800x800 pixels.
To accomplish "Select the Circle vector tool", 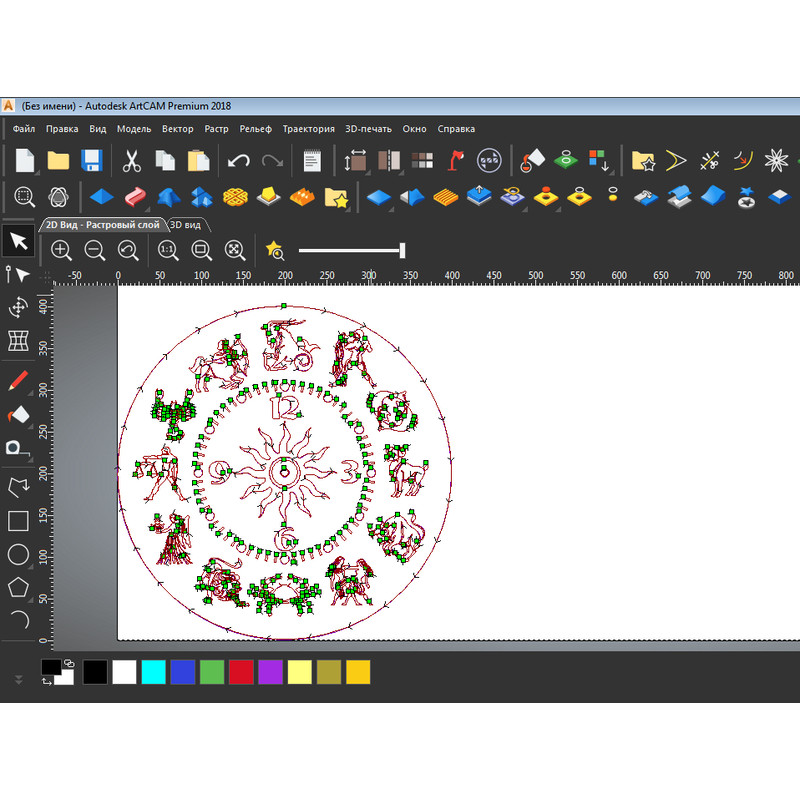I will tap(16, 554).
